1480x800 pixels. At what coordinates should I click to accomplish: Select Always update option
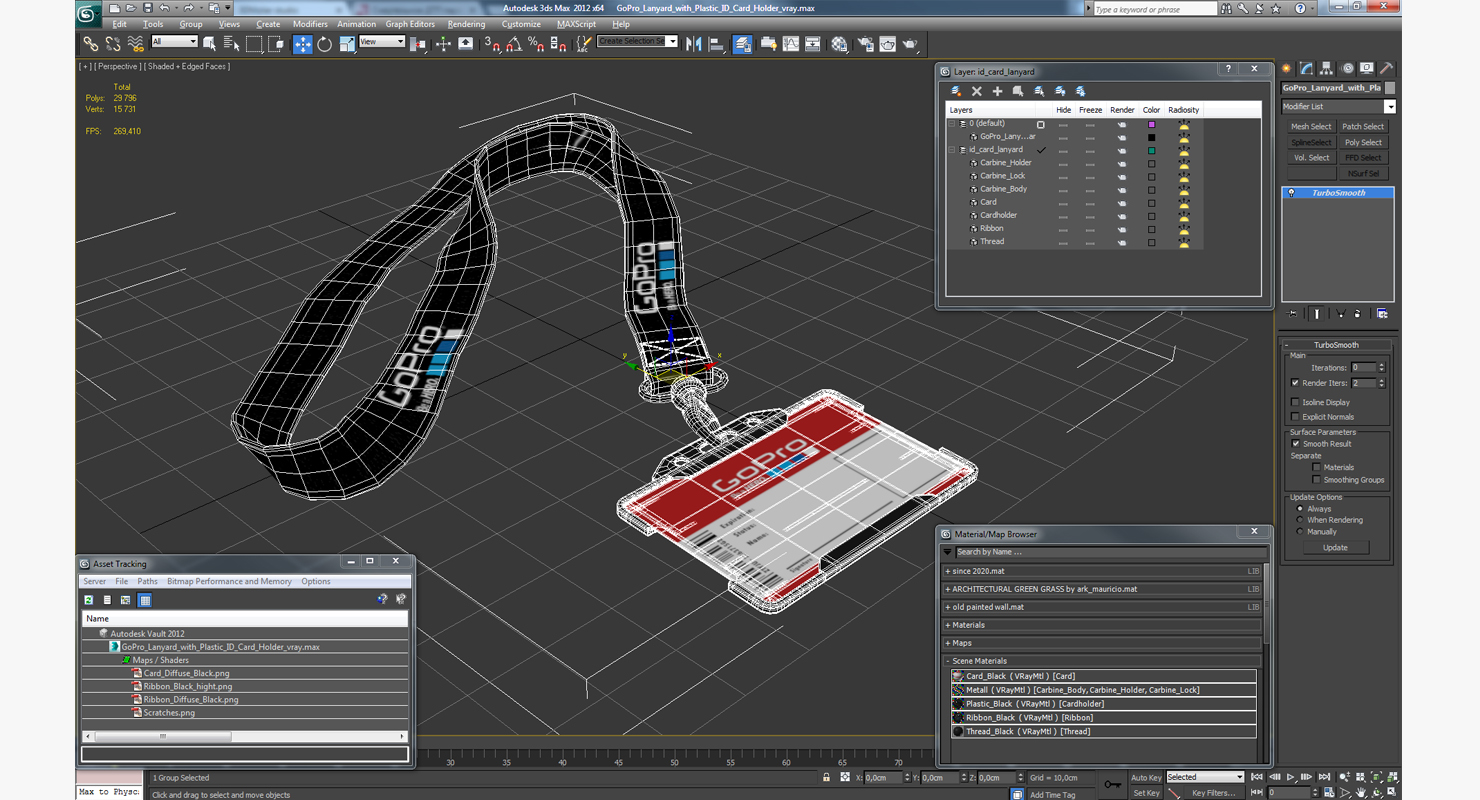1300,509
